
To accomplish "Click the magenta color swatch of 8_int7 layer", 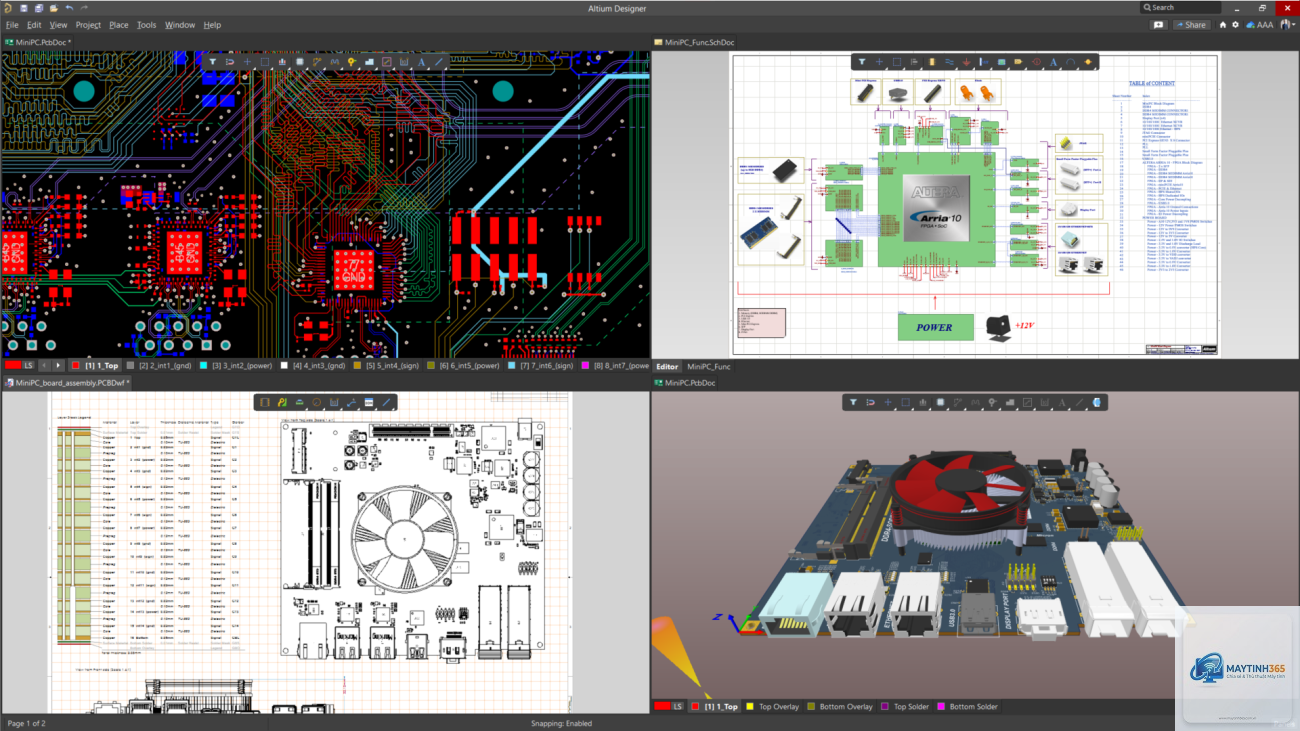I will coord(585,366).
